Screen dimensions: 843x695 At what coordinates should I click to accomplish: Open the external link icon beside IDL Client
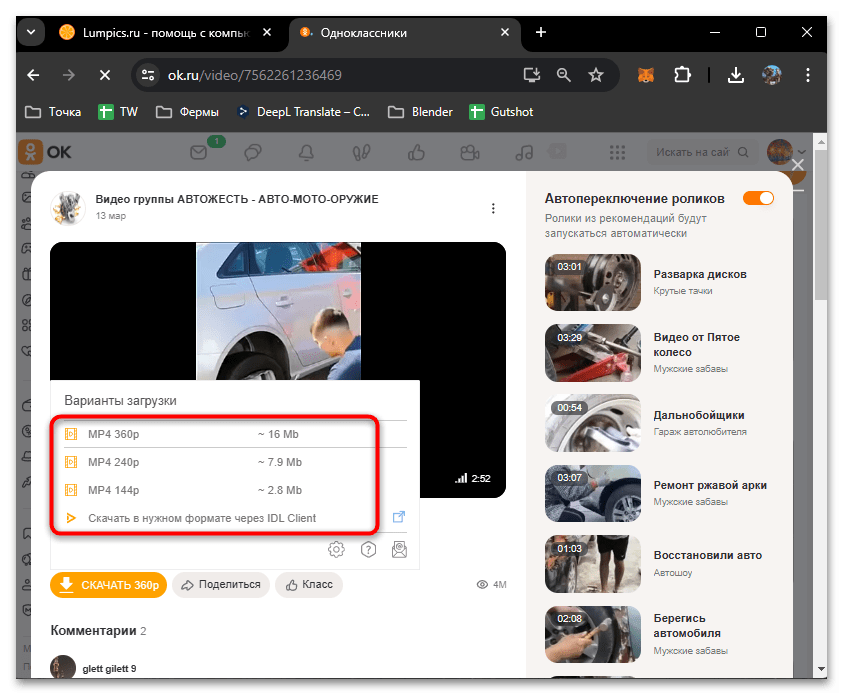tap(398, 517)
